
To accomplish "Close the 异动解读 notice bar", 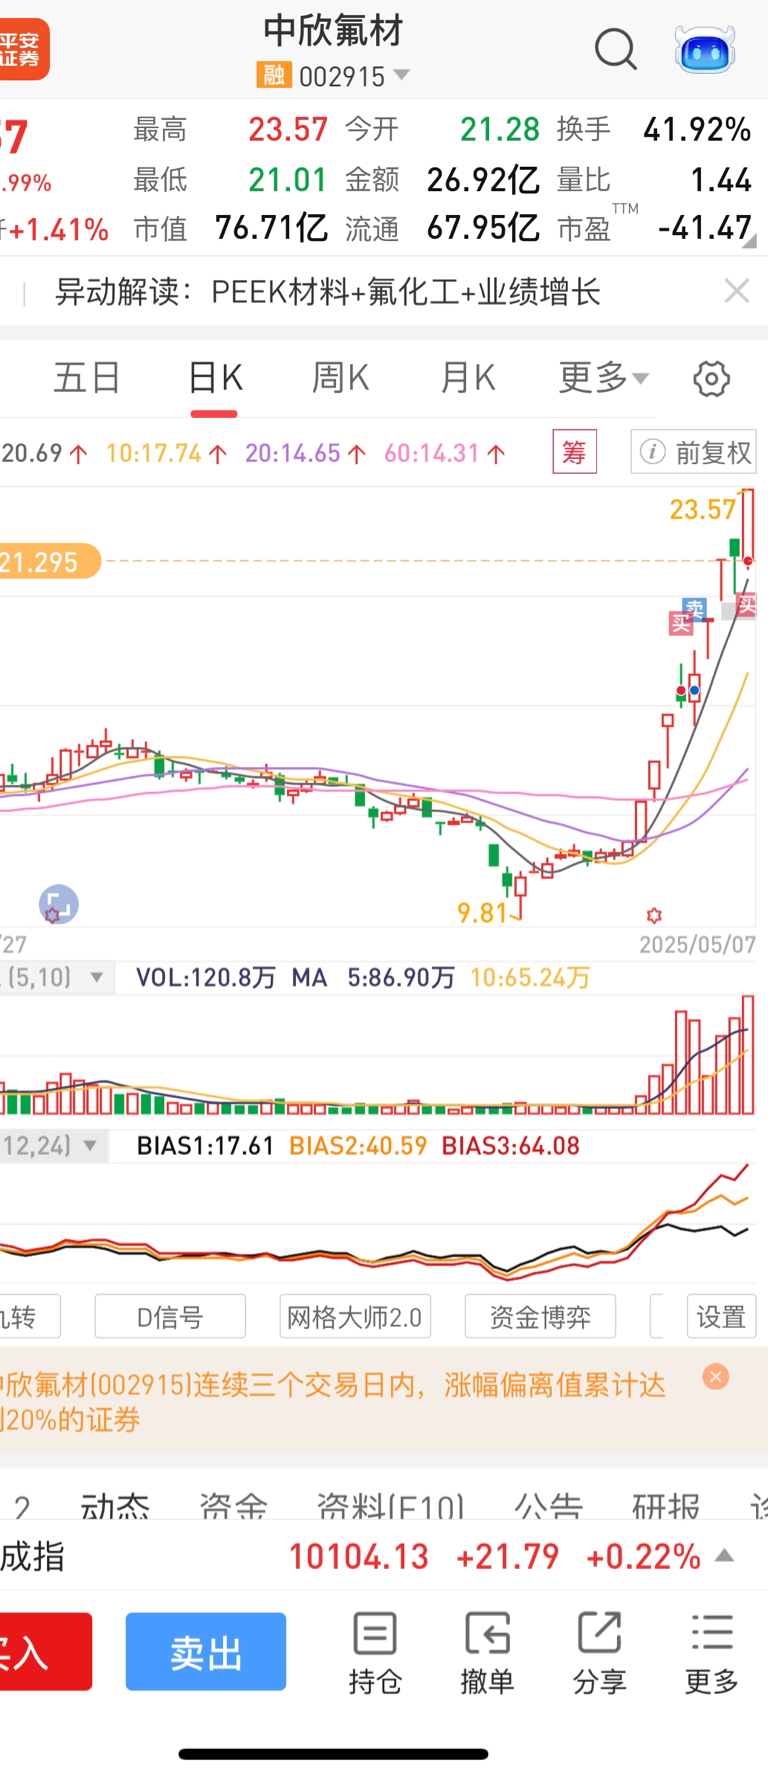I will tap(737, 291).
